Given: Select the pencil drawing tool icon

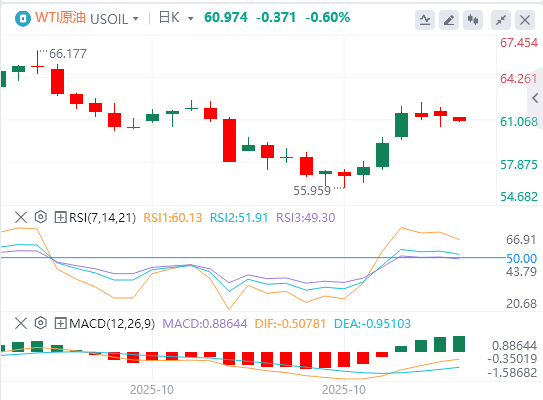Looking at the screenshot, I should click(x=449, y=20).
